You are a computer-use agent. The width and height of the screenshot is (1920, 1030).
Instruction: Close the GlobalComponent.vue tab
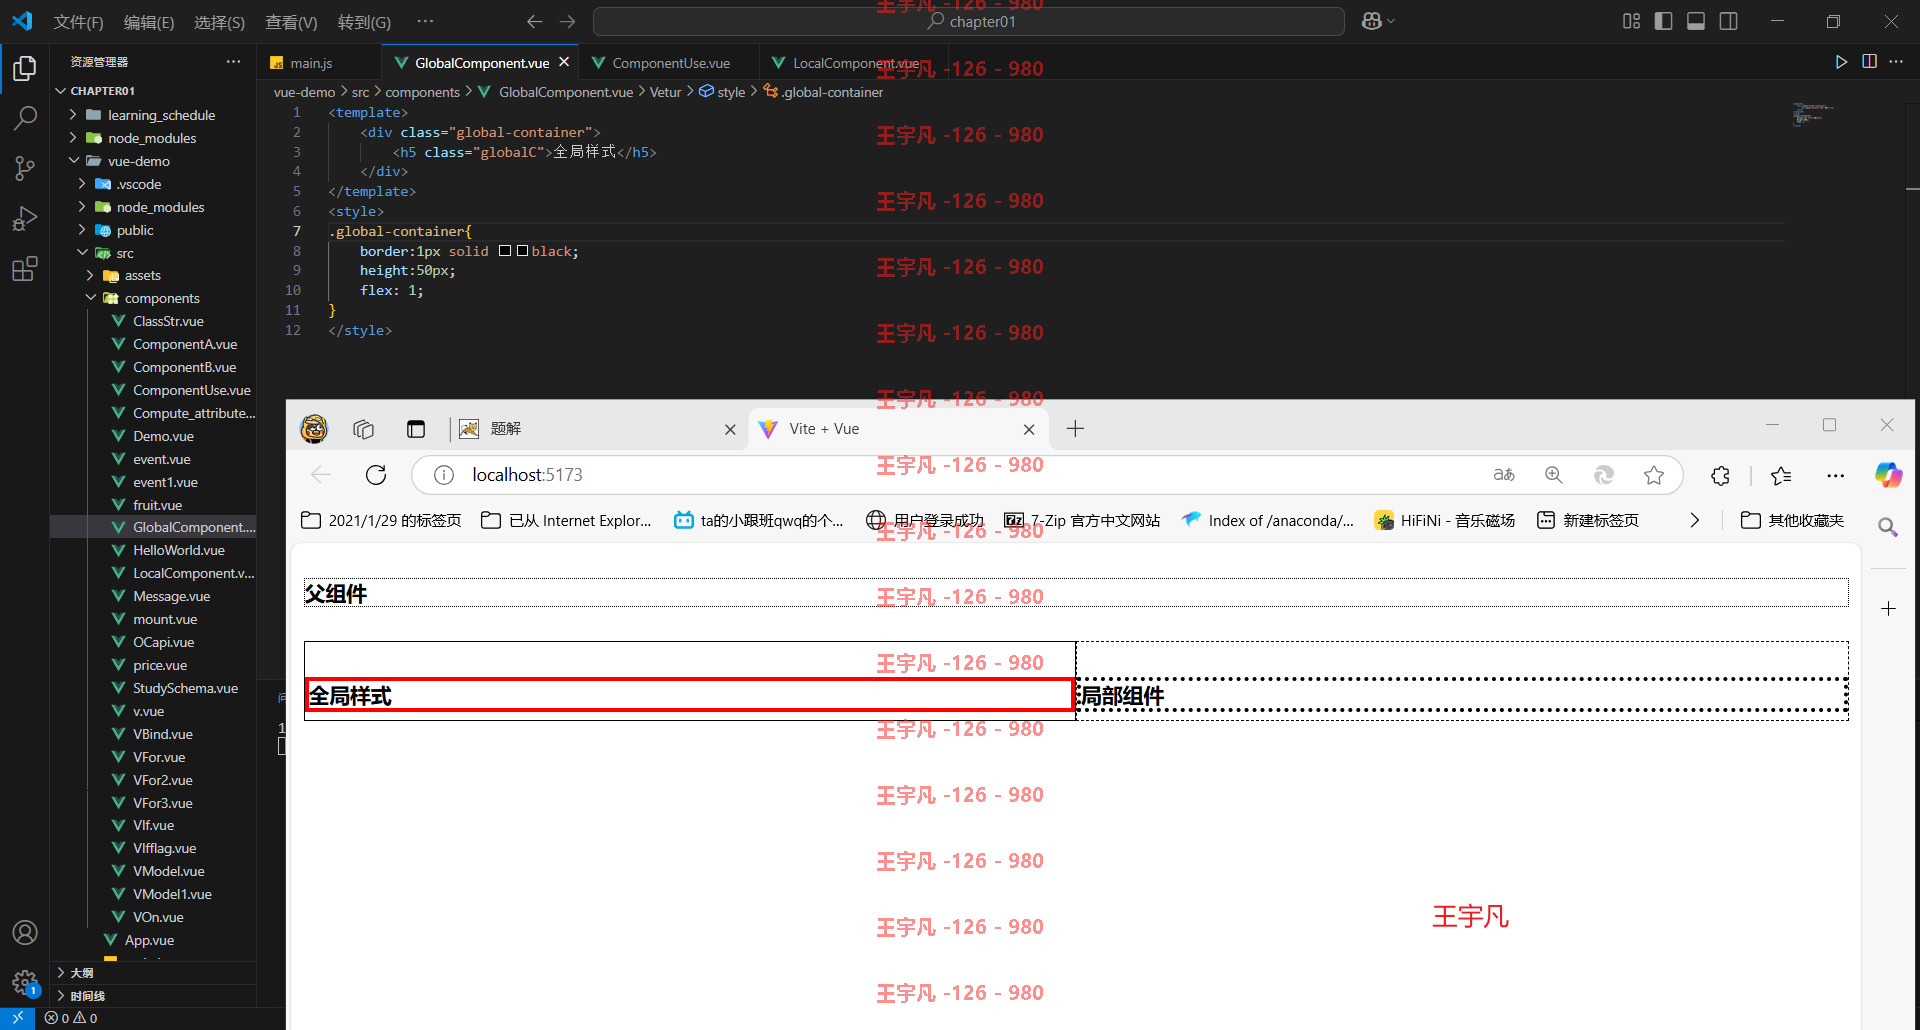coord(564,62)
